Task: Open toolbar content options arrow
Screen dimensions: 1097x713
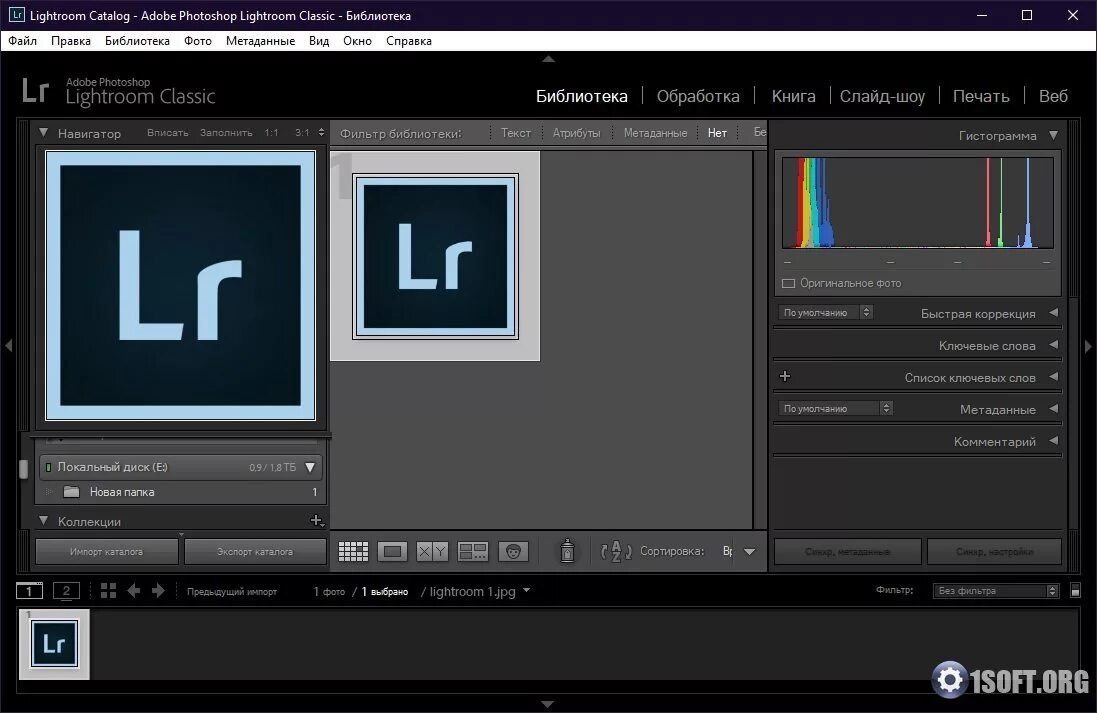Action: point(749,551)
